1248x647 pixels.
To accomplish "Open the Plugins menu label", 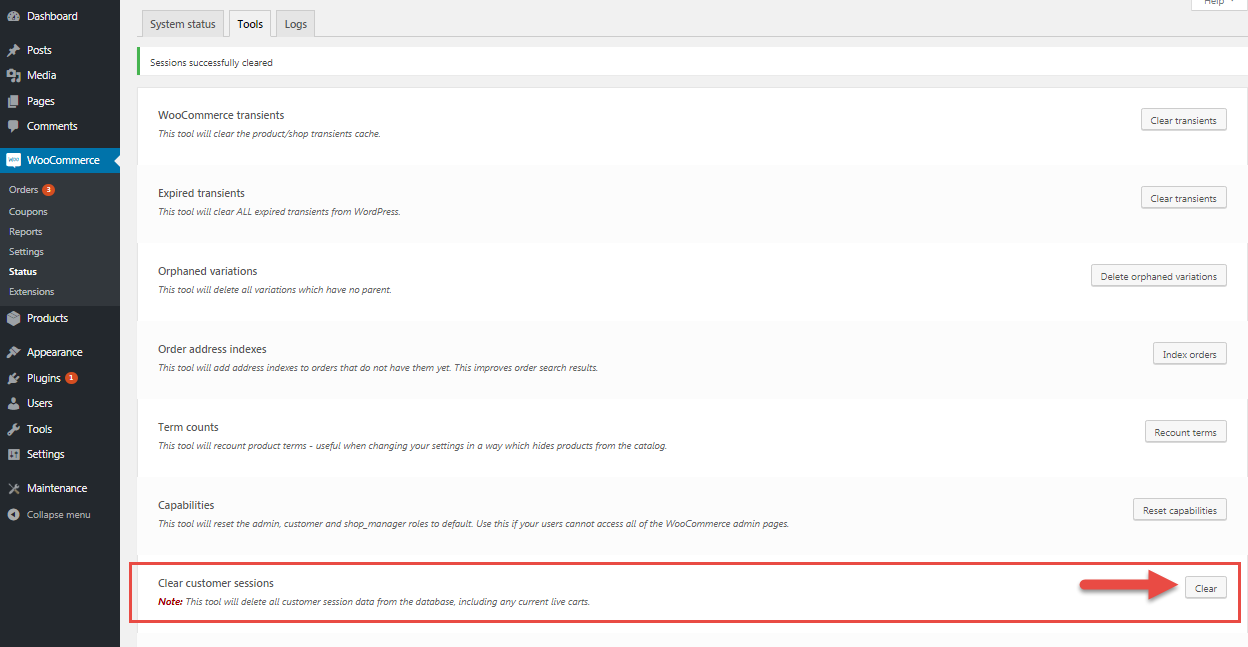I will pyautogui.click(x=44, y=378).
